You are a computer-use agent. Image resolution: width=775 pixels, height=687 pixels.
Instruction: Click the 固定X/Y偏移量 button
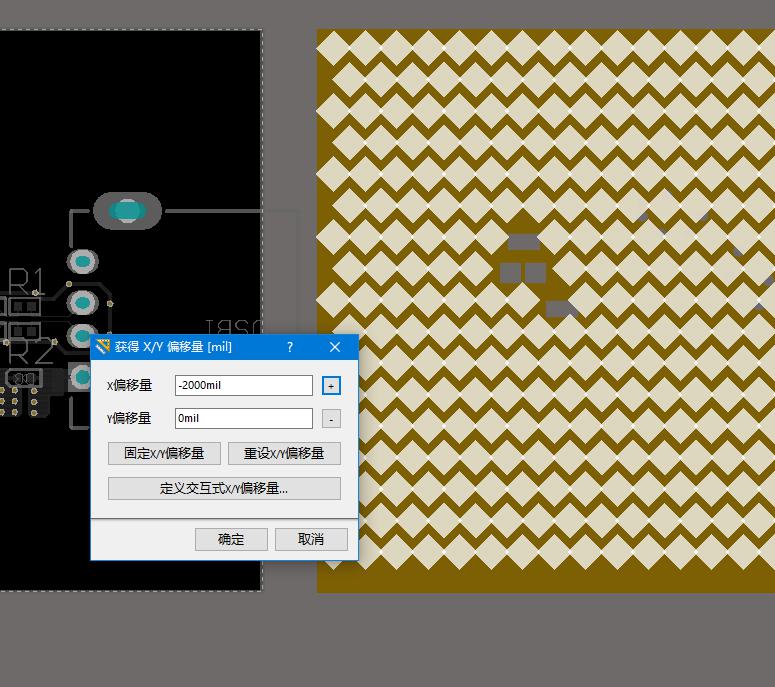[x=164, y=453]
